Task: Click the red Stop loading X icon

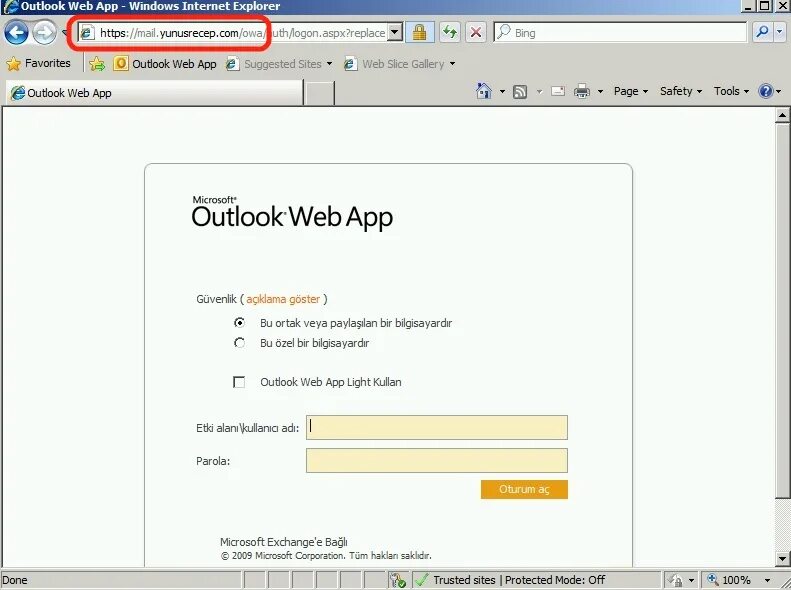Action: [475, 33]
